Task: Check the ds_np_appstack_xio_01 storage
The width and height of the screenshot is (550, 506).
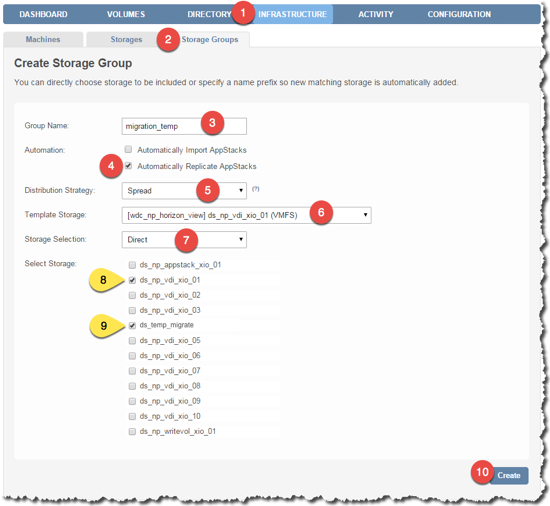Action: click(132, 265)
